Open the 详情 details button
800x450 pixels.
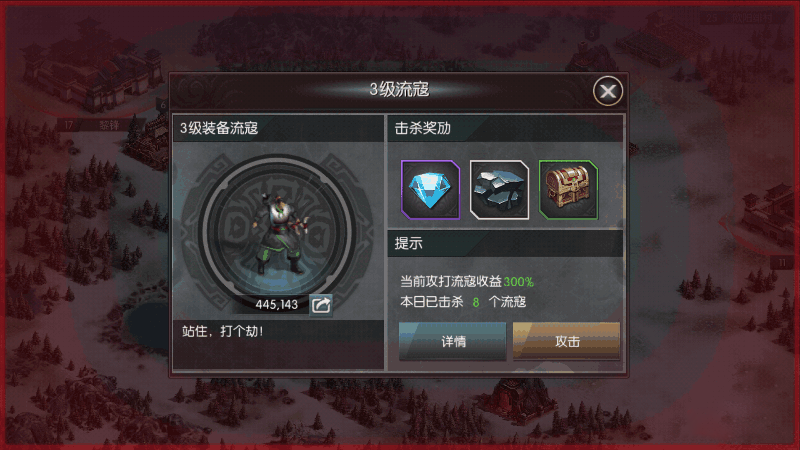click(453, 341)
